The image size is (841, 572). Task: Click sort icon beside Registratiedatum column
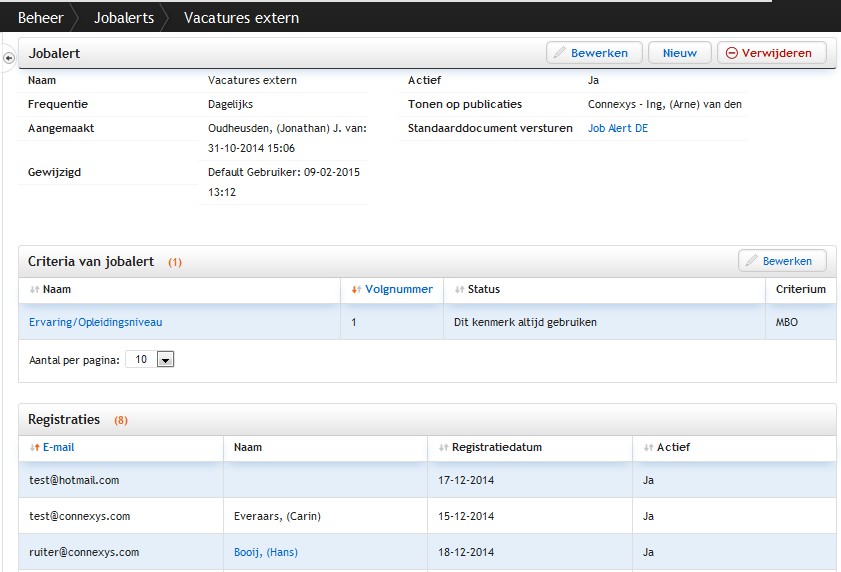point(444,448)
